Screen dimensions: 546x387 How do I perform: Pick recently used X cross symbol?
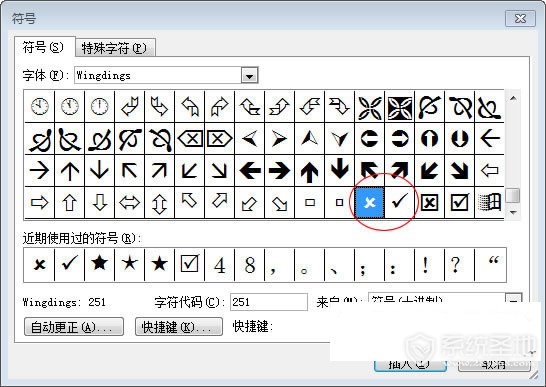[39, 265]
